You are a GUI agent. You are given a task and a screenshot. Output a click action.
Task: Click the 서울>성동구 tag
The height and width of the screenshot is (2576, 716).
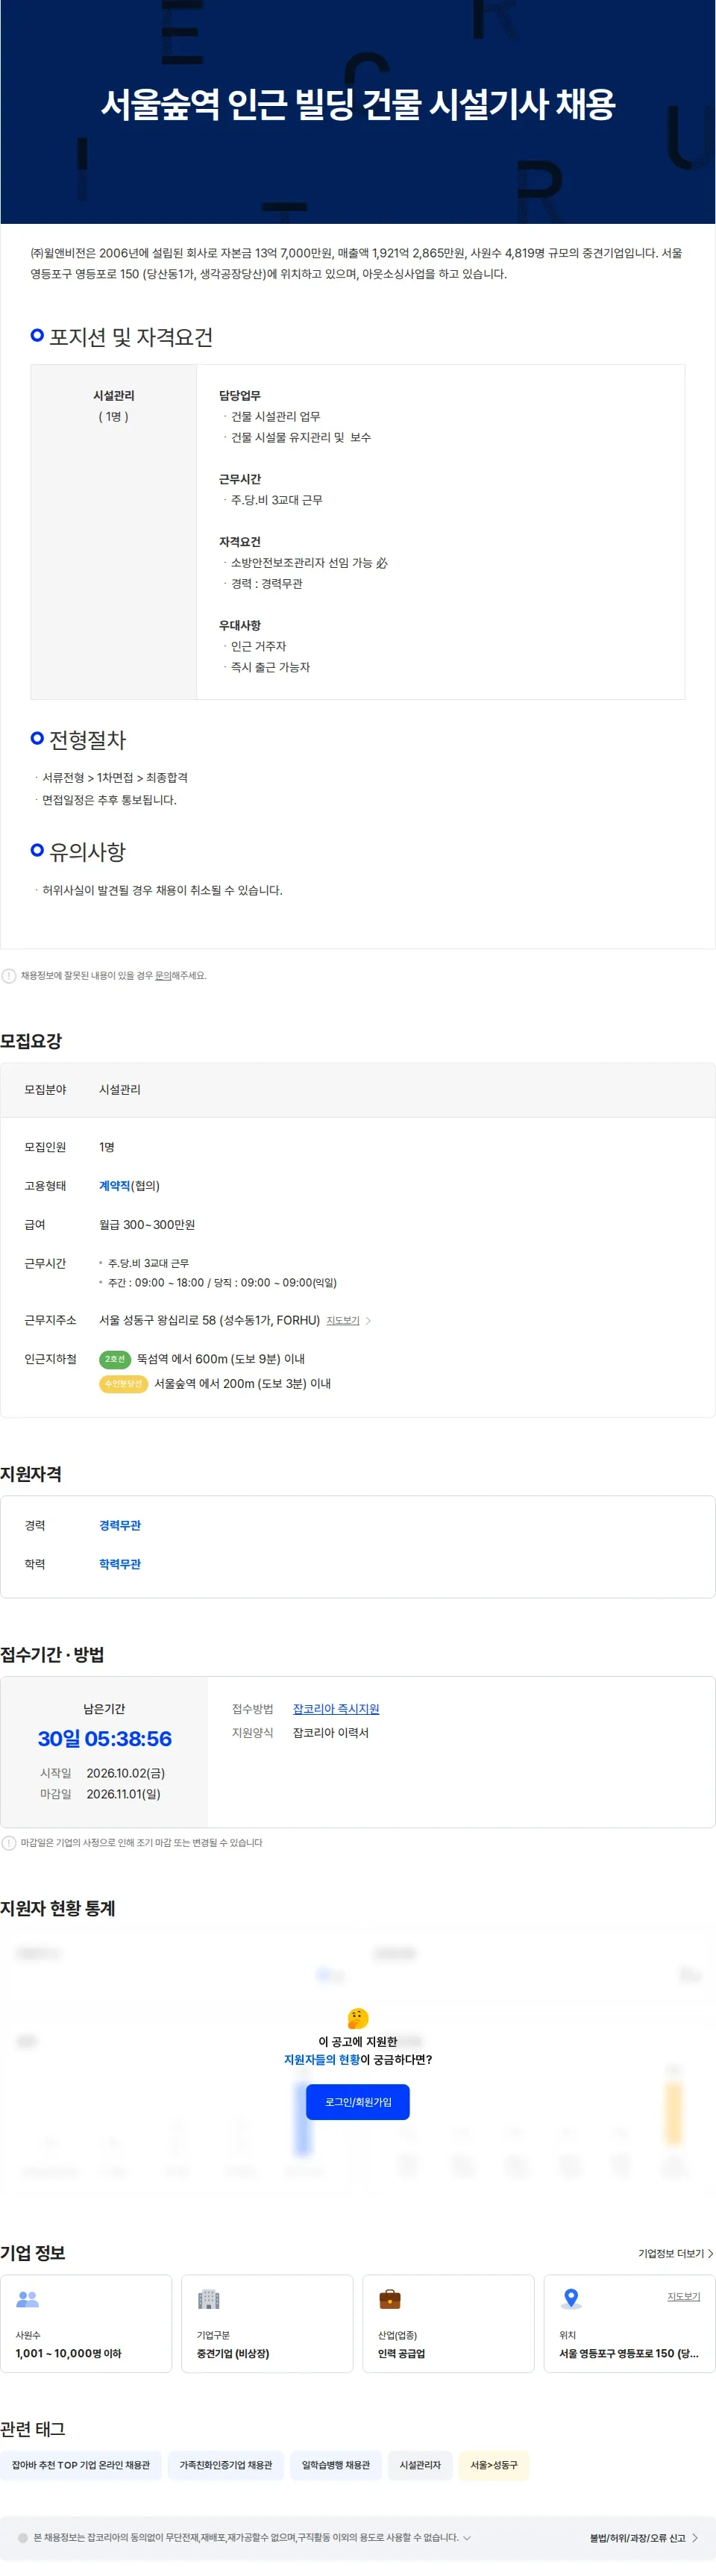tap(494, 2465)
